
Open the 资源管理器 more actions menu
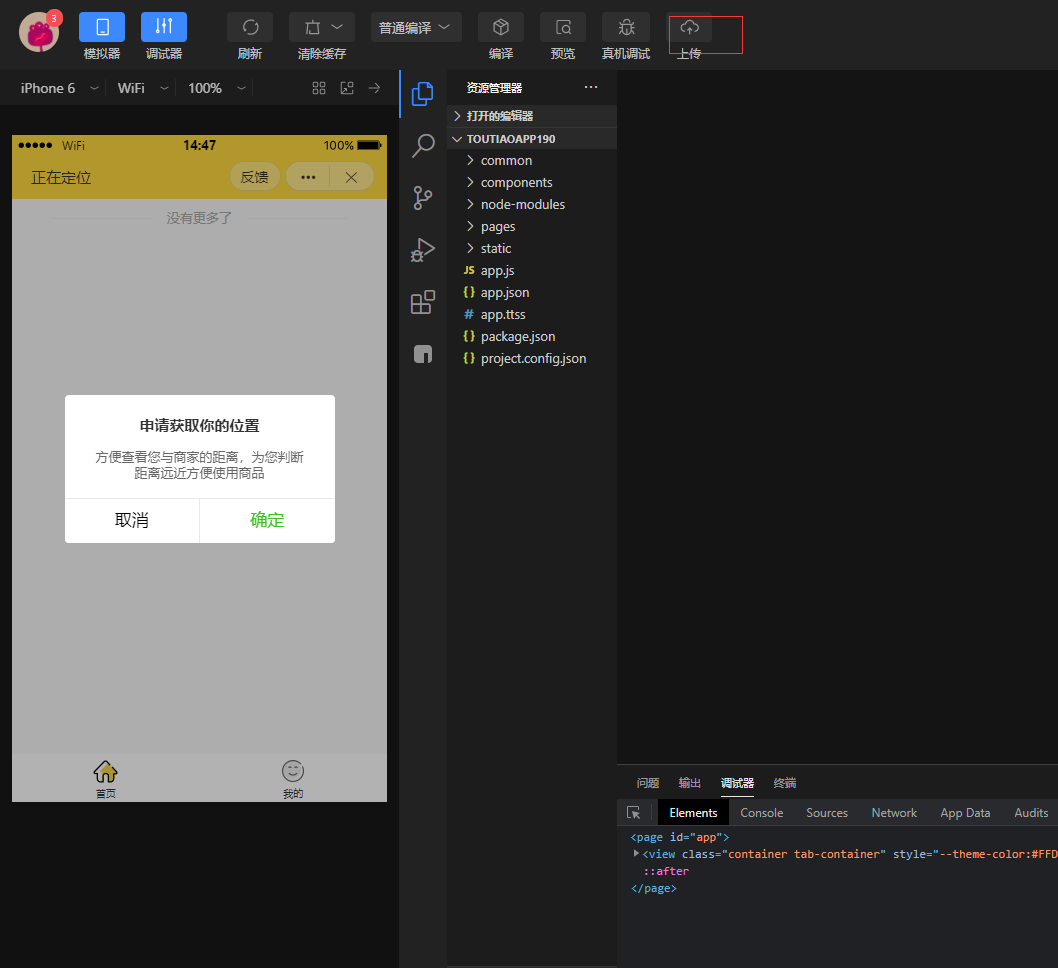(x=591, y=87)
